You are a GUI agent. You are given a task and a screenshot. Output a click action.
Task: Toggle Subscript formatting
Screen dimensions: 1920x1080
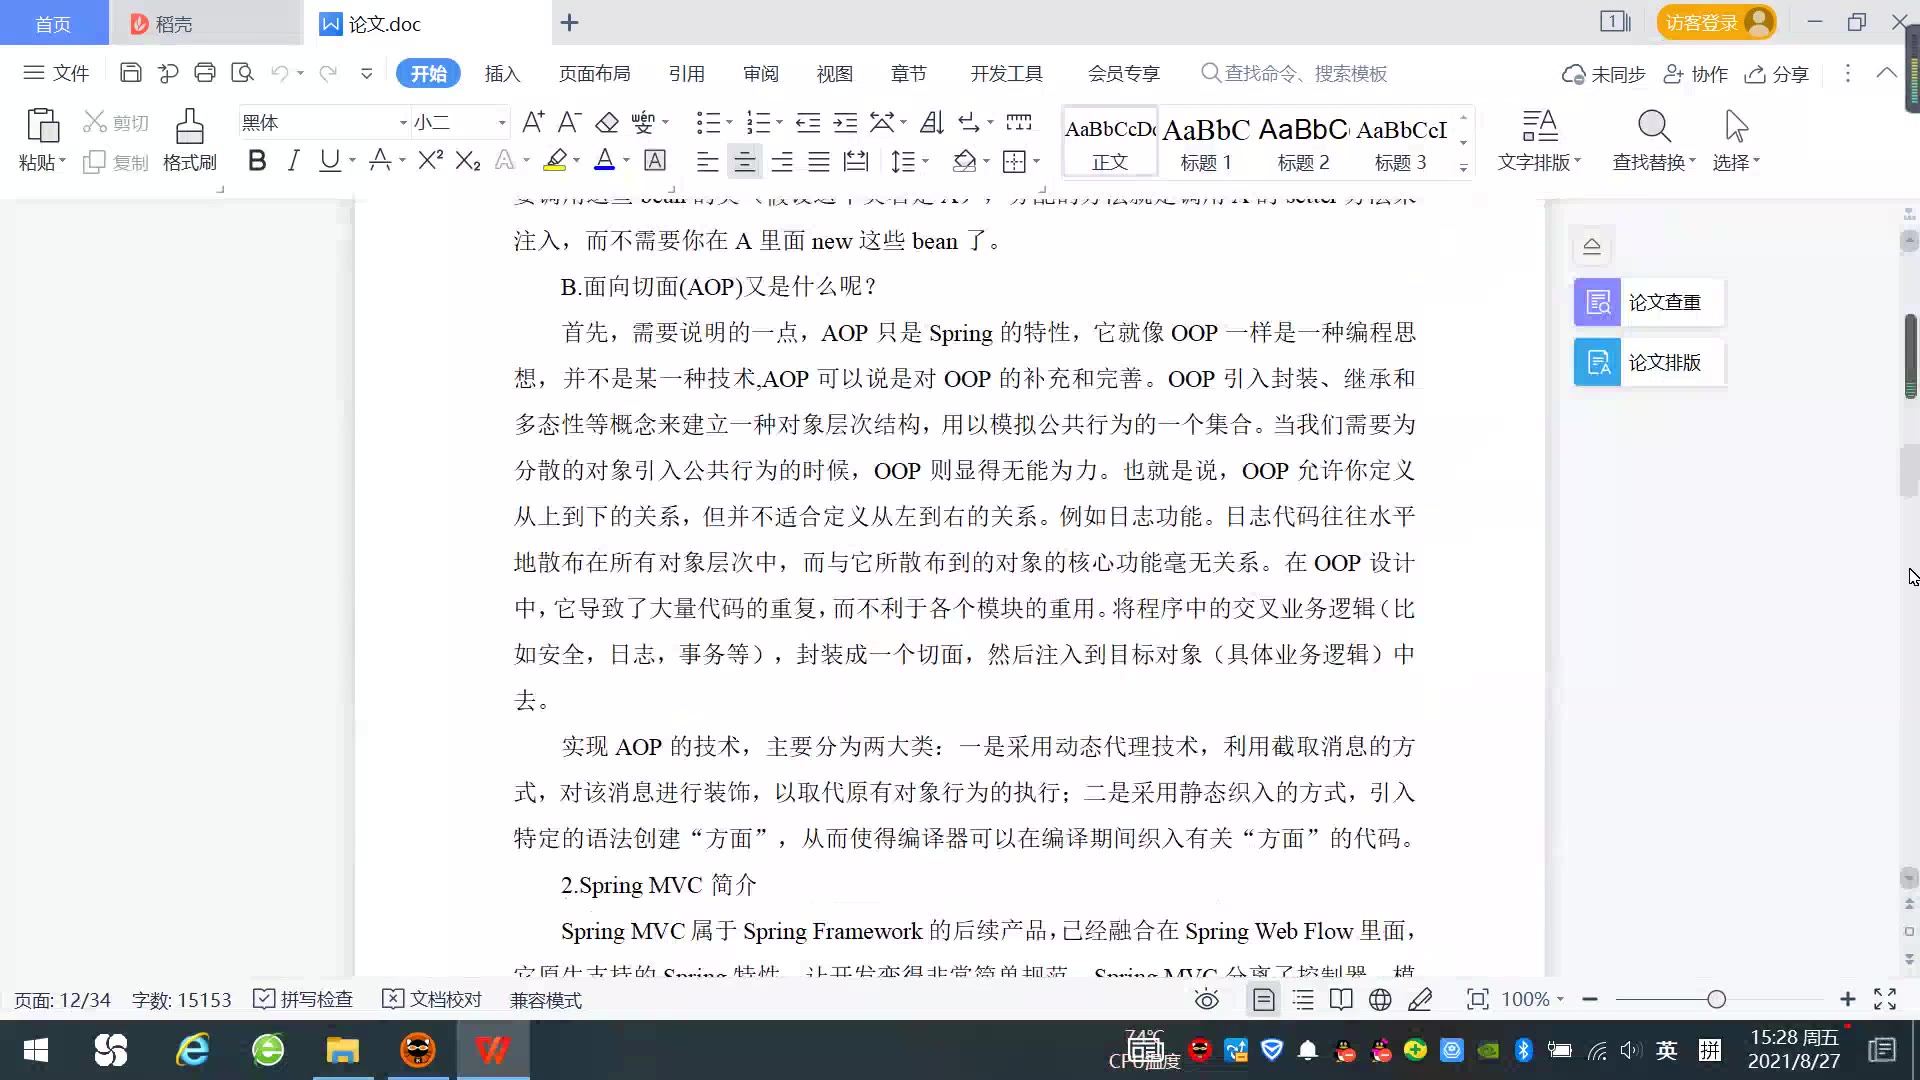click(x=468, y=160)
